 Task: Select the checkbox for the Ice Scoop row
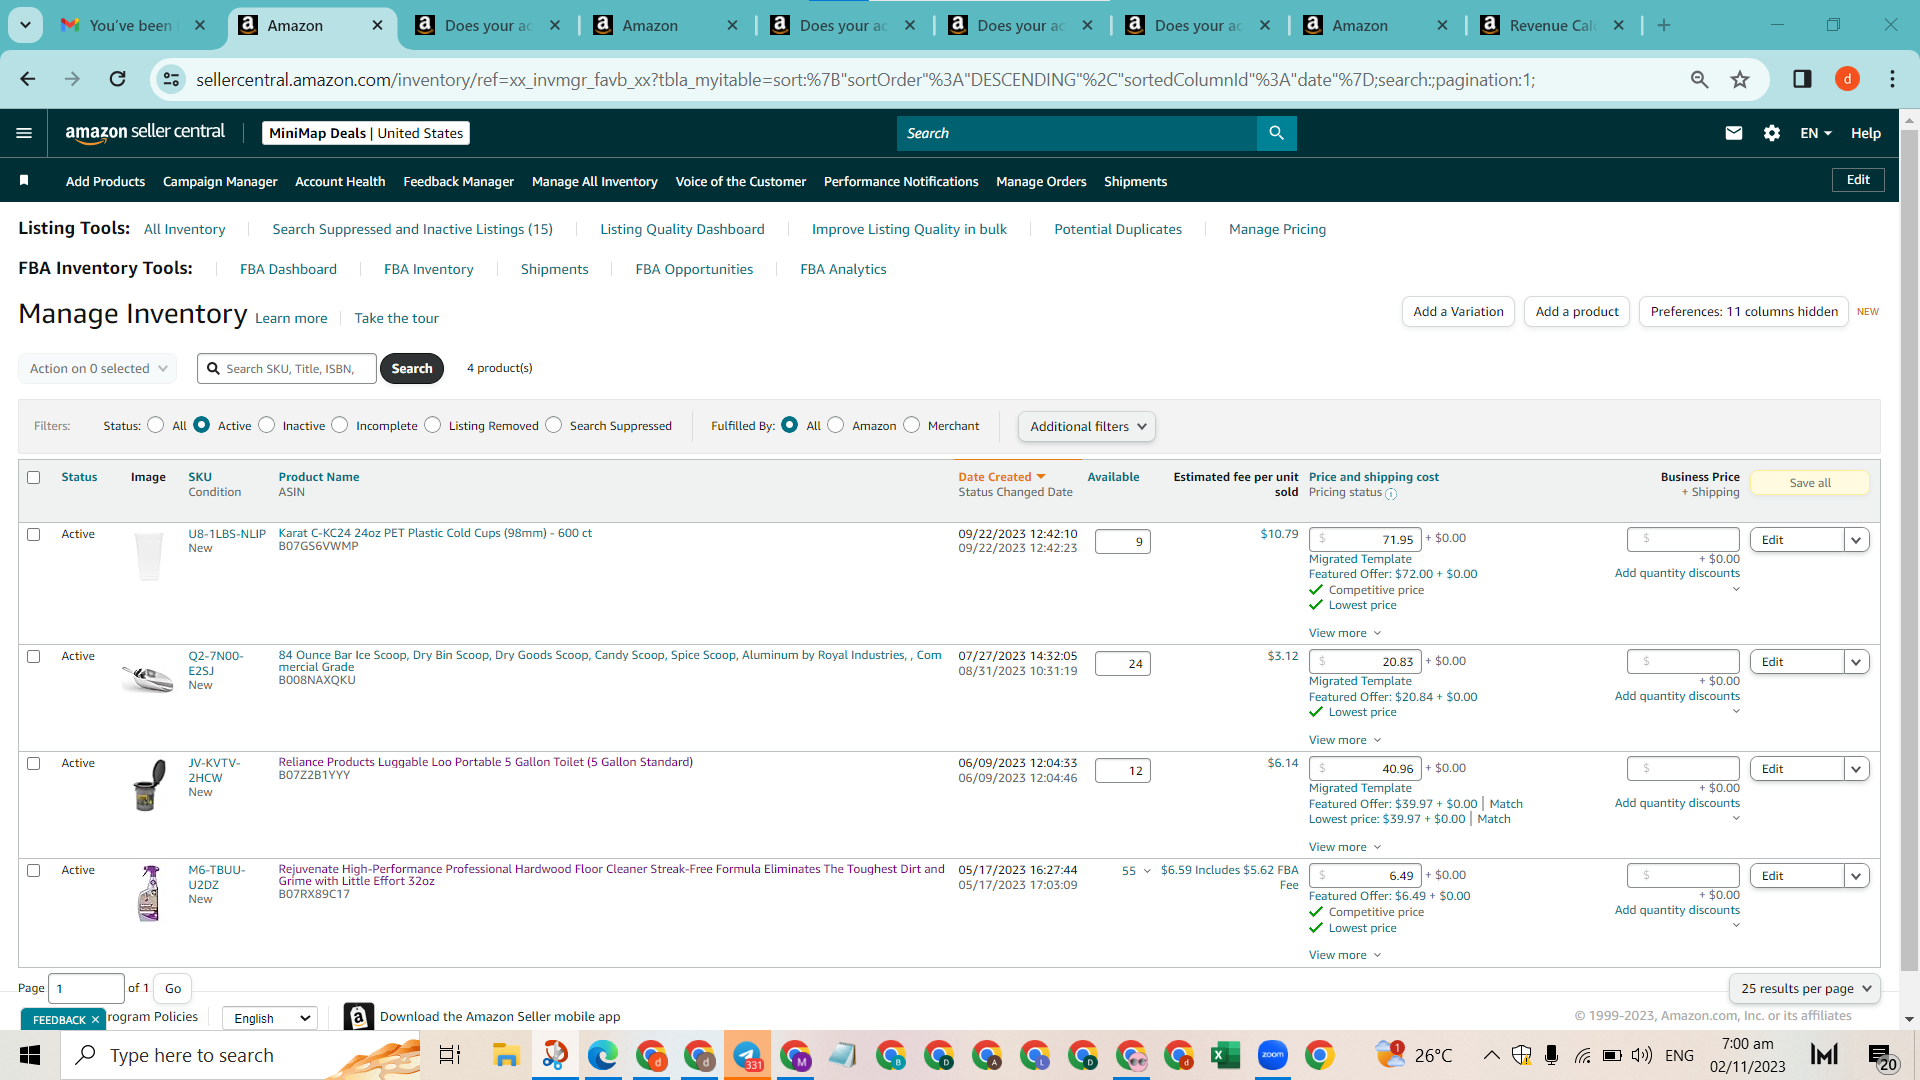pos(34,657)
